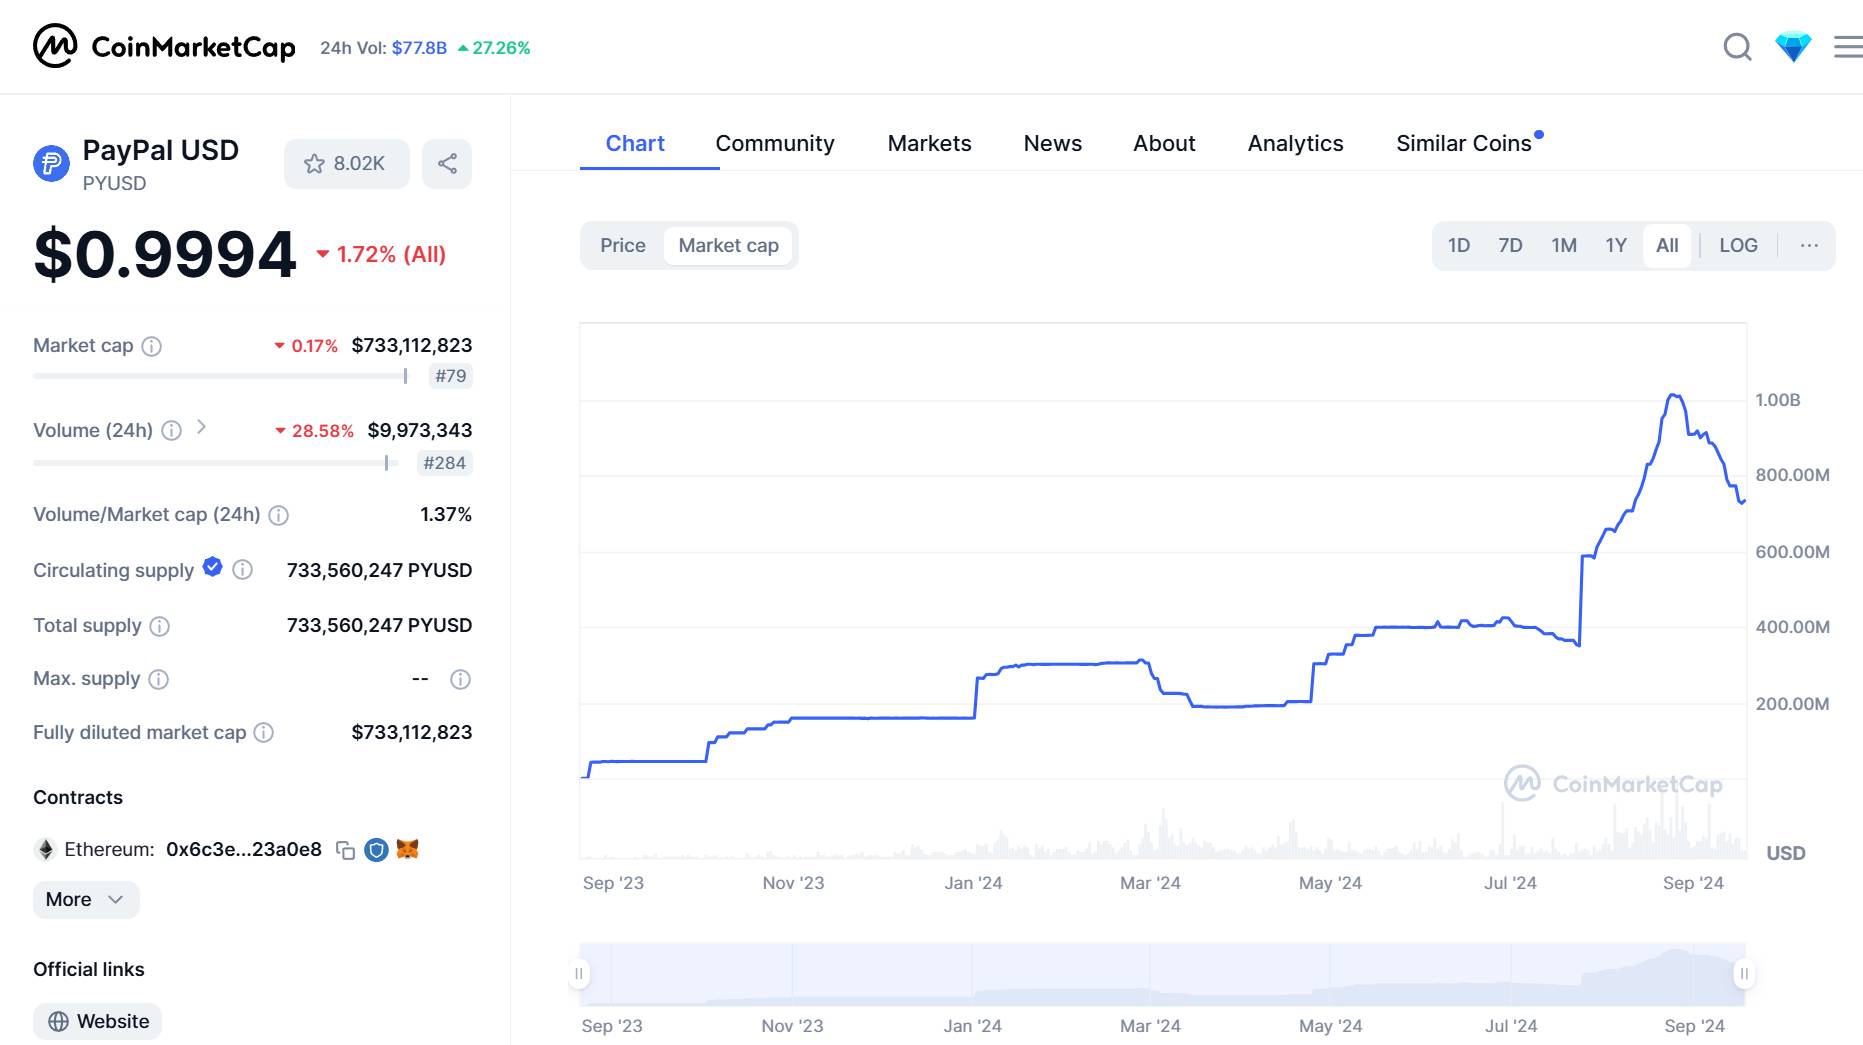Click the share icon button
This screenshot has width=1863, height=1045.
tap(447, 163)
